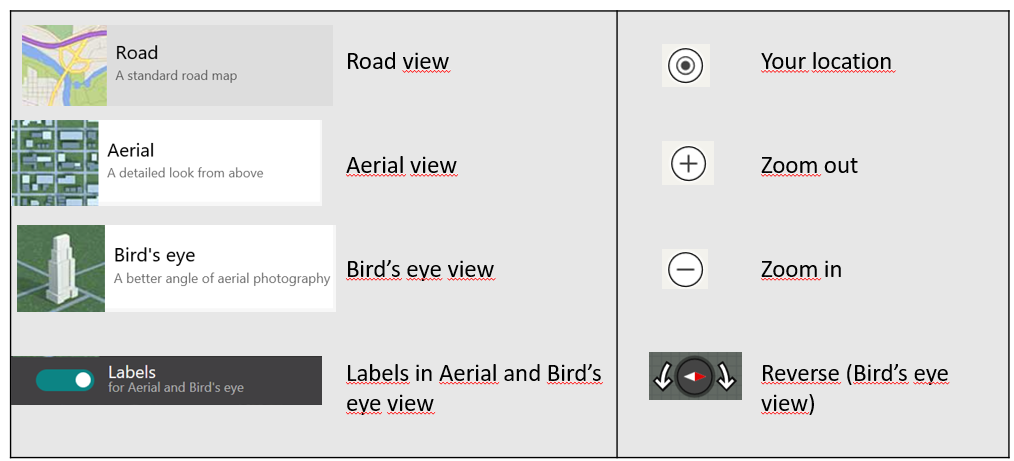
Task: Click the compass with red needle
Action: tap(694, 377)
